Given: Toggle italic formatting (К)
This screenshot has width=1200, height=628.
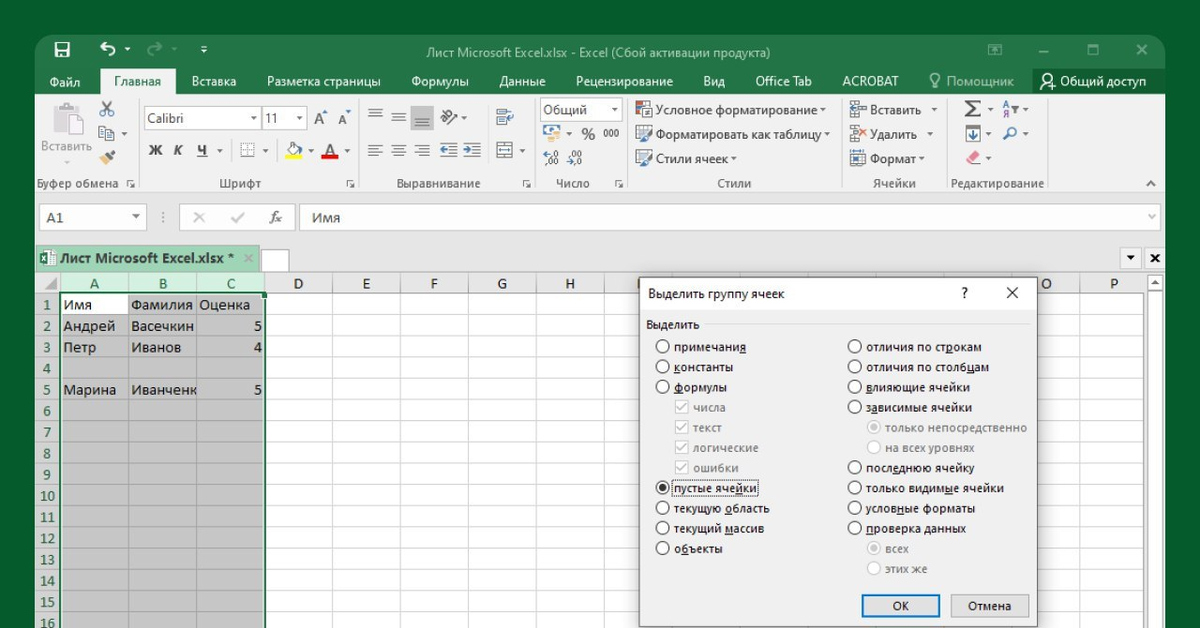Looking at the screenshot, I should click(178, 151).
